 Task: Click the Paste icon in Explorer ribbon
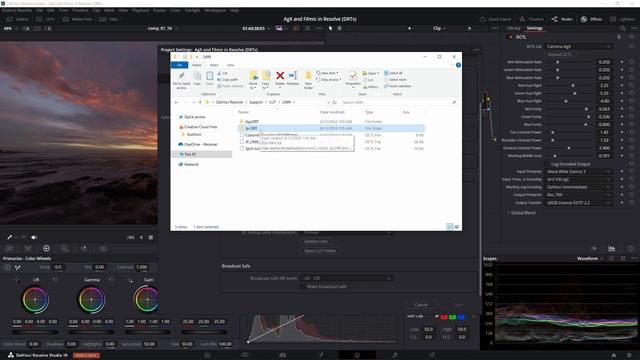[x=209, y=76]
